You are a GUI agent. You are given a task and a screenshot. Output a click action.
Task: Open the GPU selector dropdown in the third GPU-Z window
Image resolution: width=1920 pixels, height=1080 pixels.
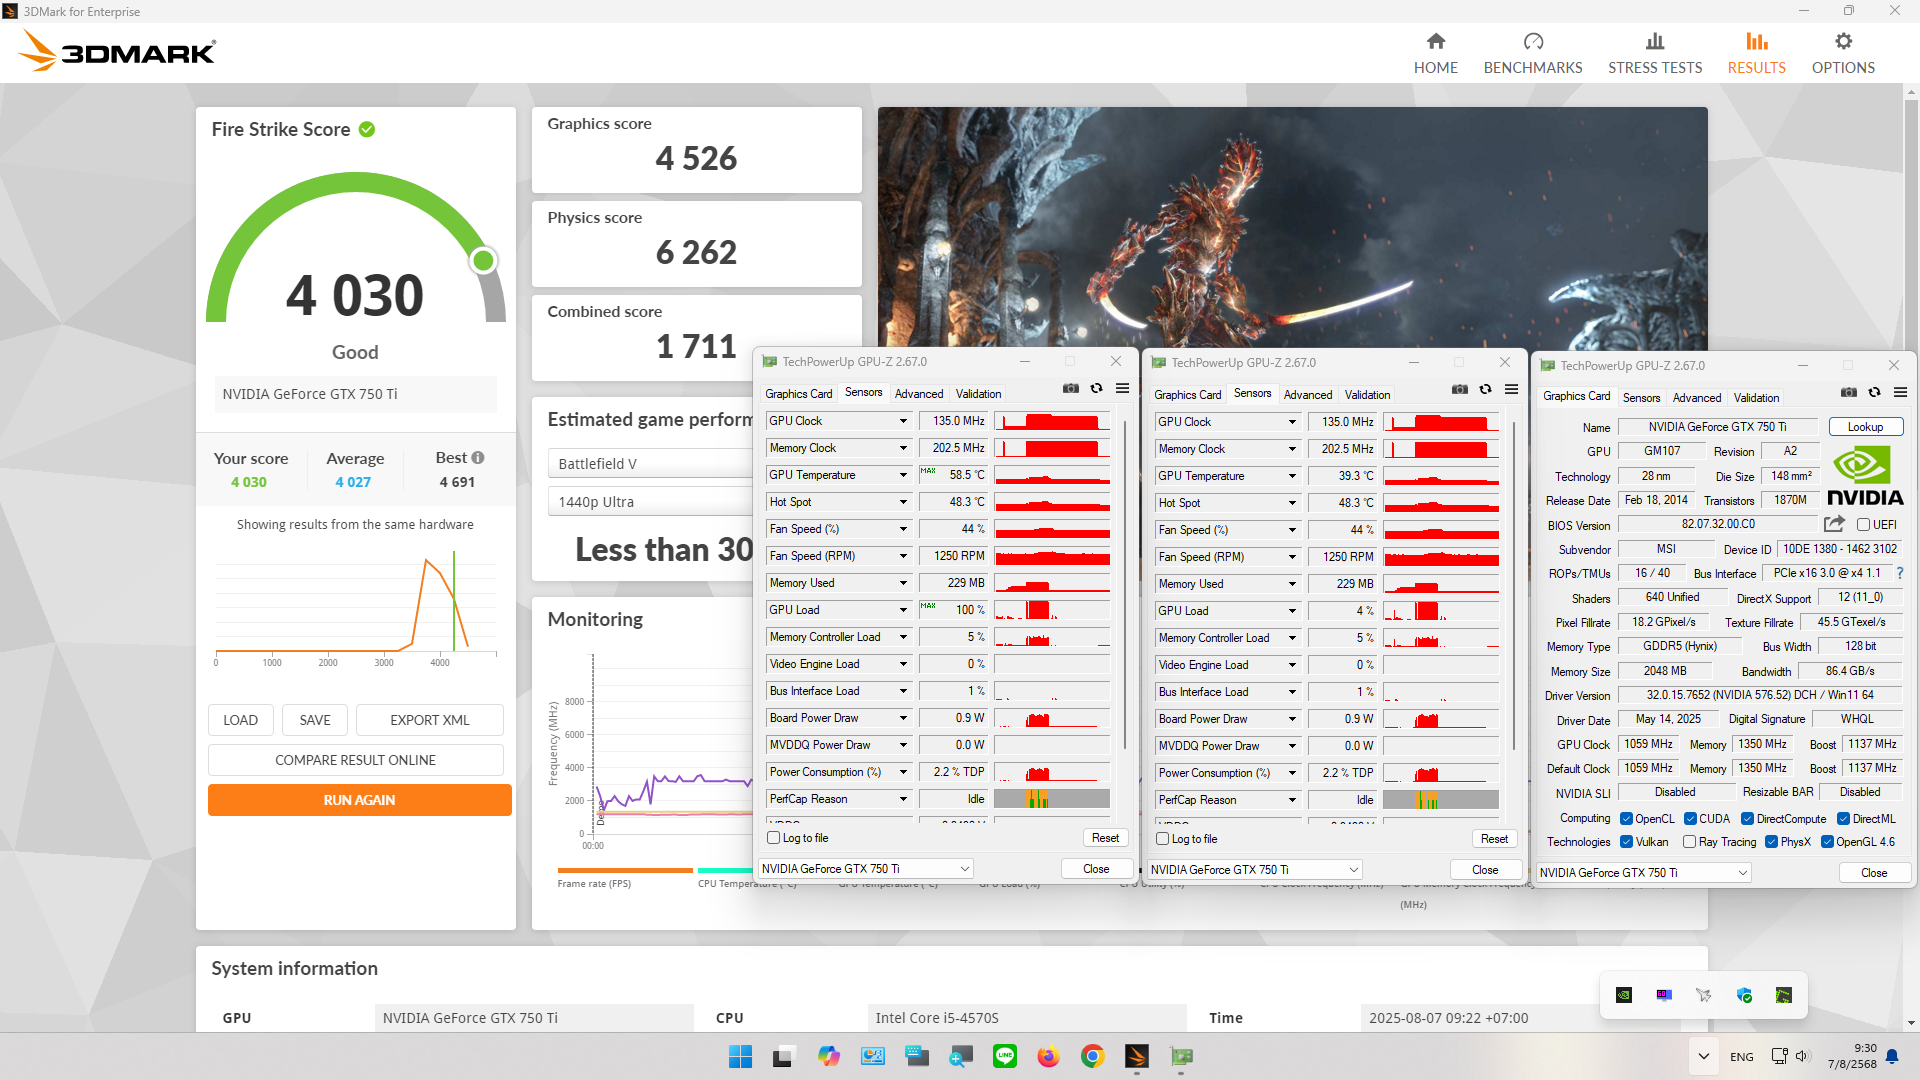(1742, 873)
